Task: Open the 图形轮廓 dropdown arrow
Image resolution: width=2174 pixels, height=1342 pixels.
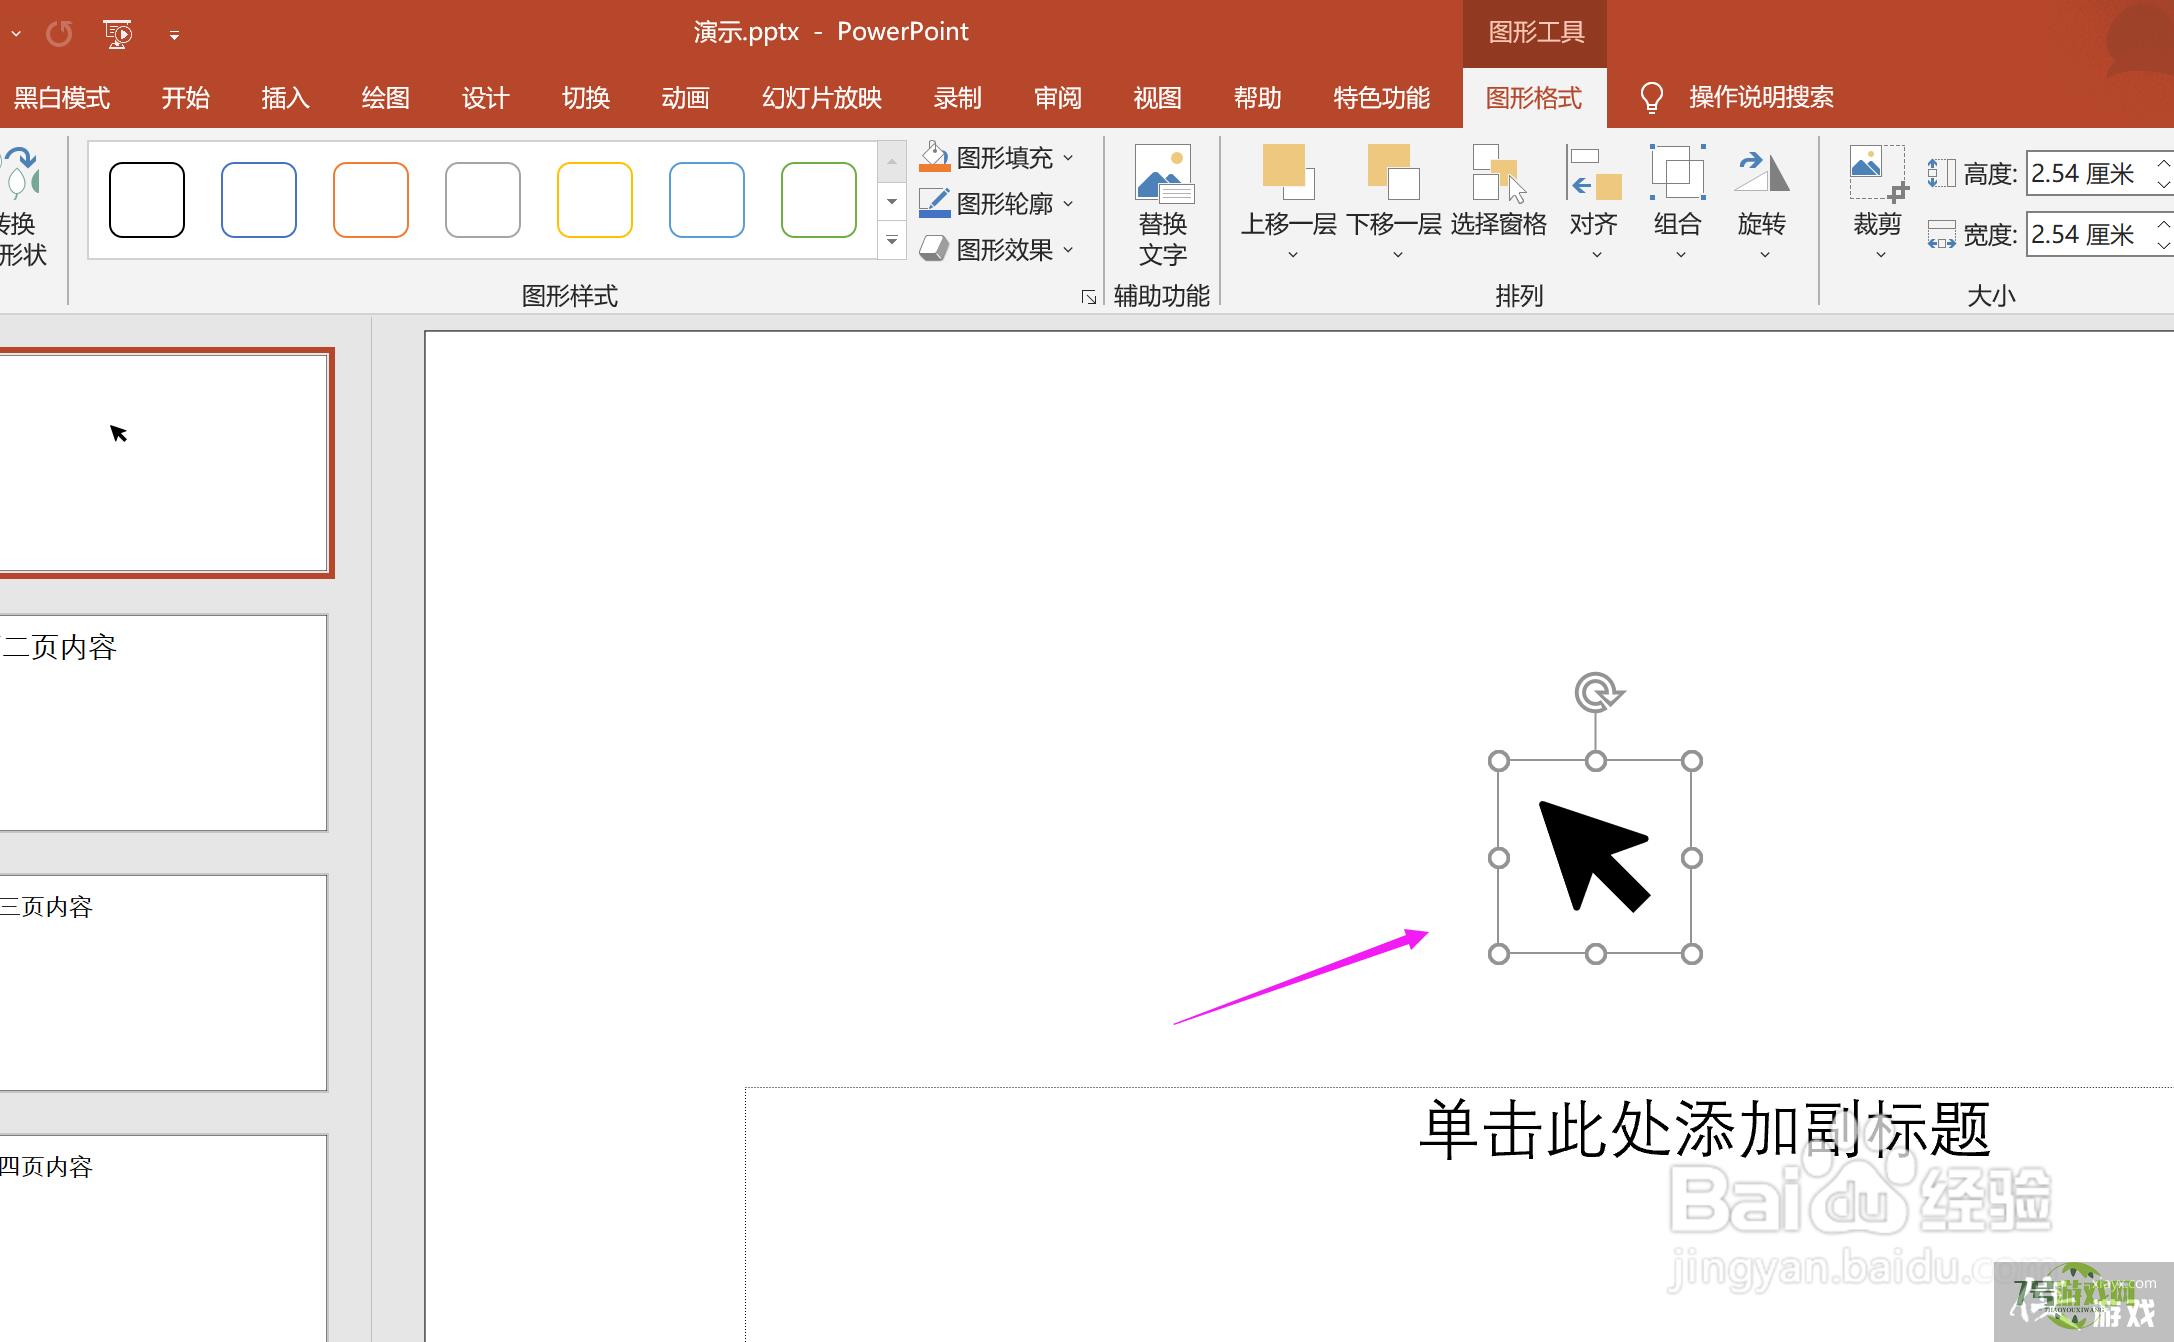Action: (1068, 204)
